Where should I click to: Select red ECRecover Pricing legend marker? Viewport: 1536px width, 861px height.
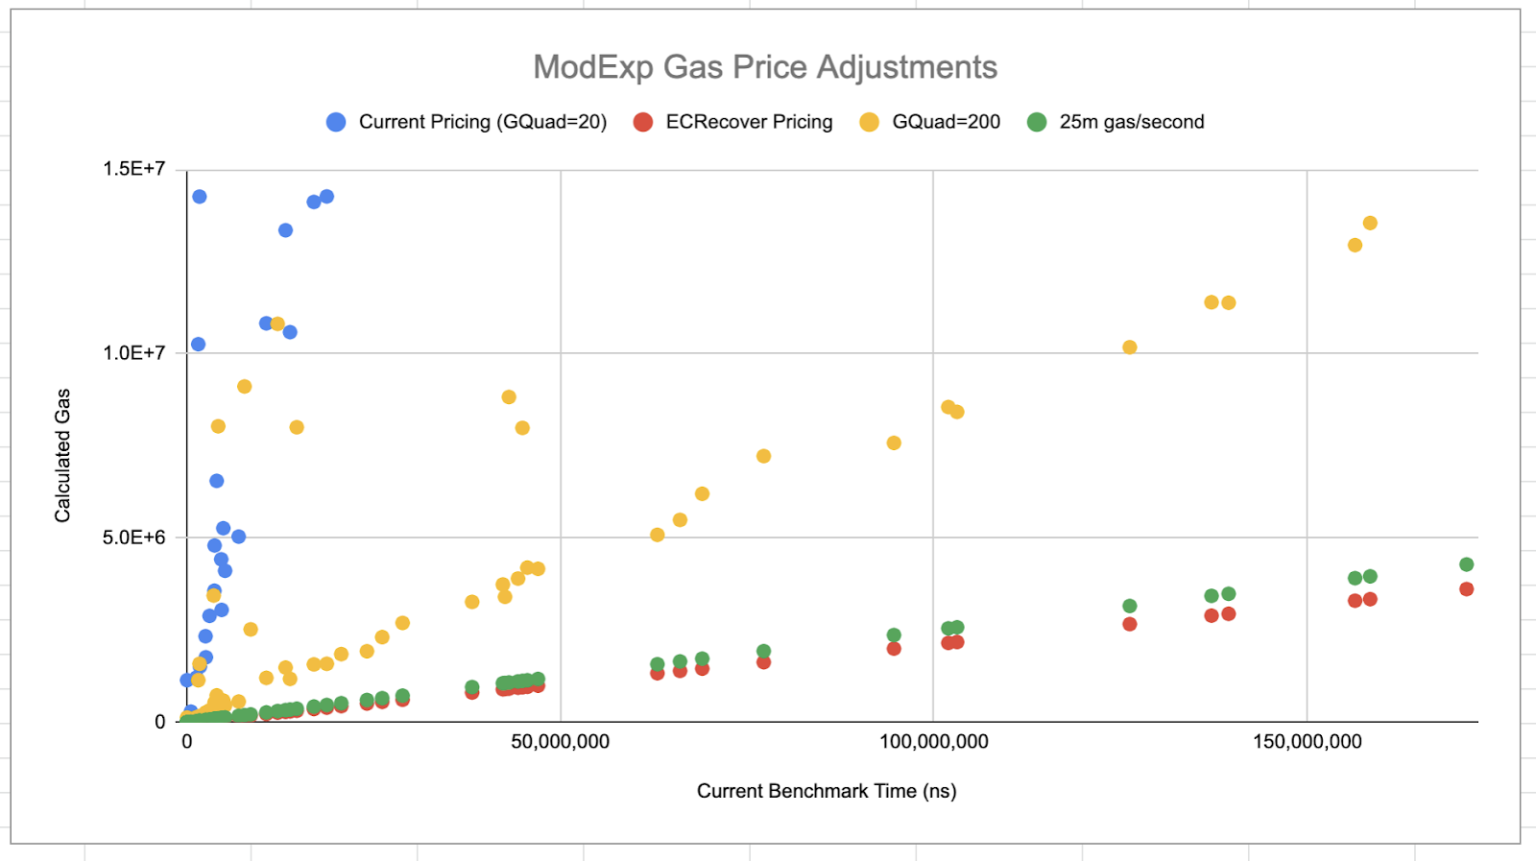coord(643,122)
